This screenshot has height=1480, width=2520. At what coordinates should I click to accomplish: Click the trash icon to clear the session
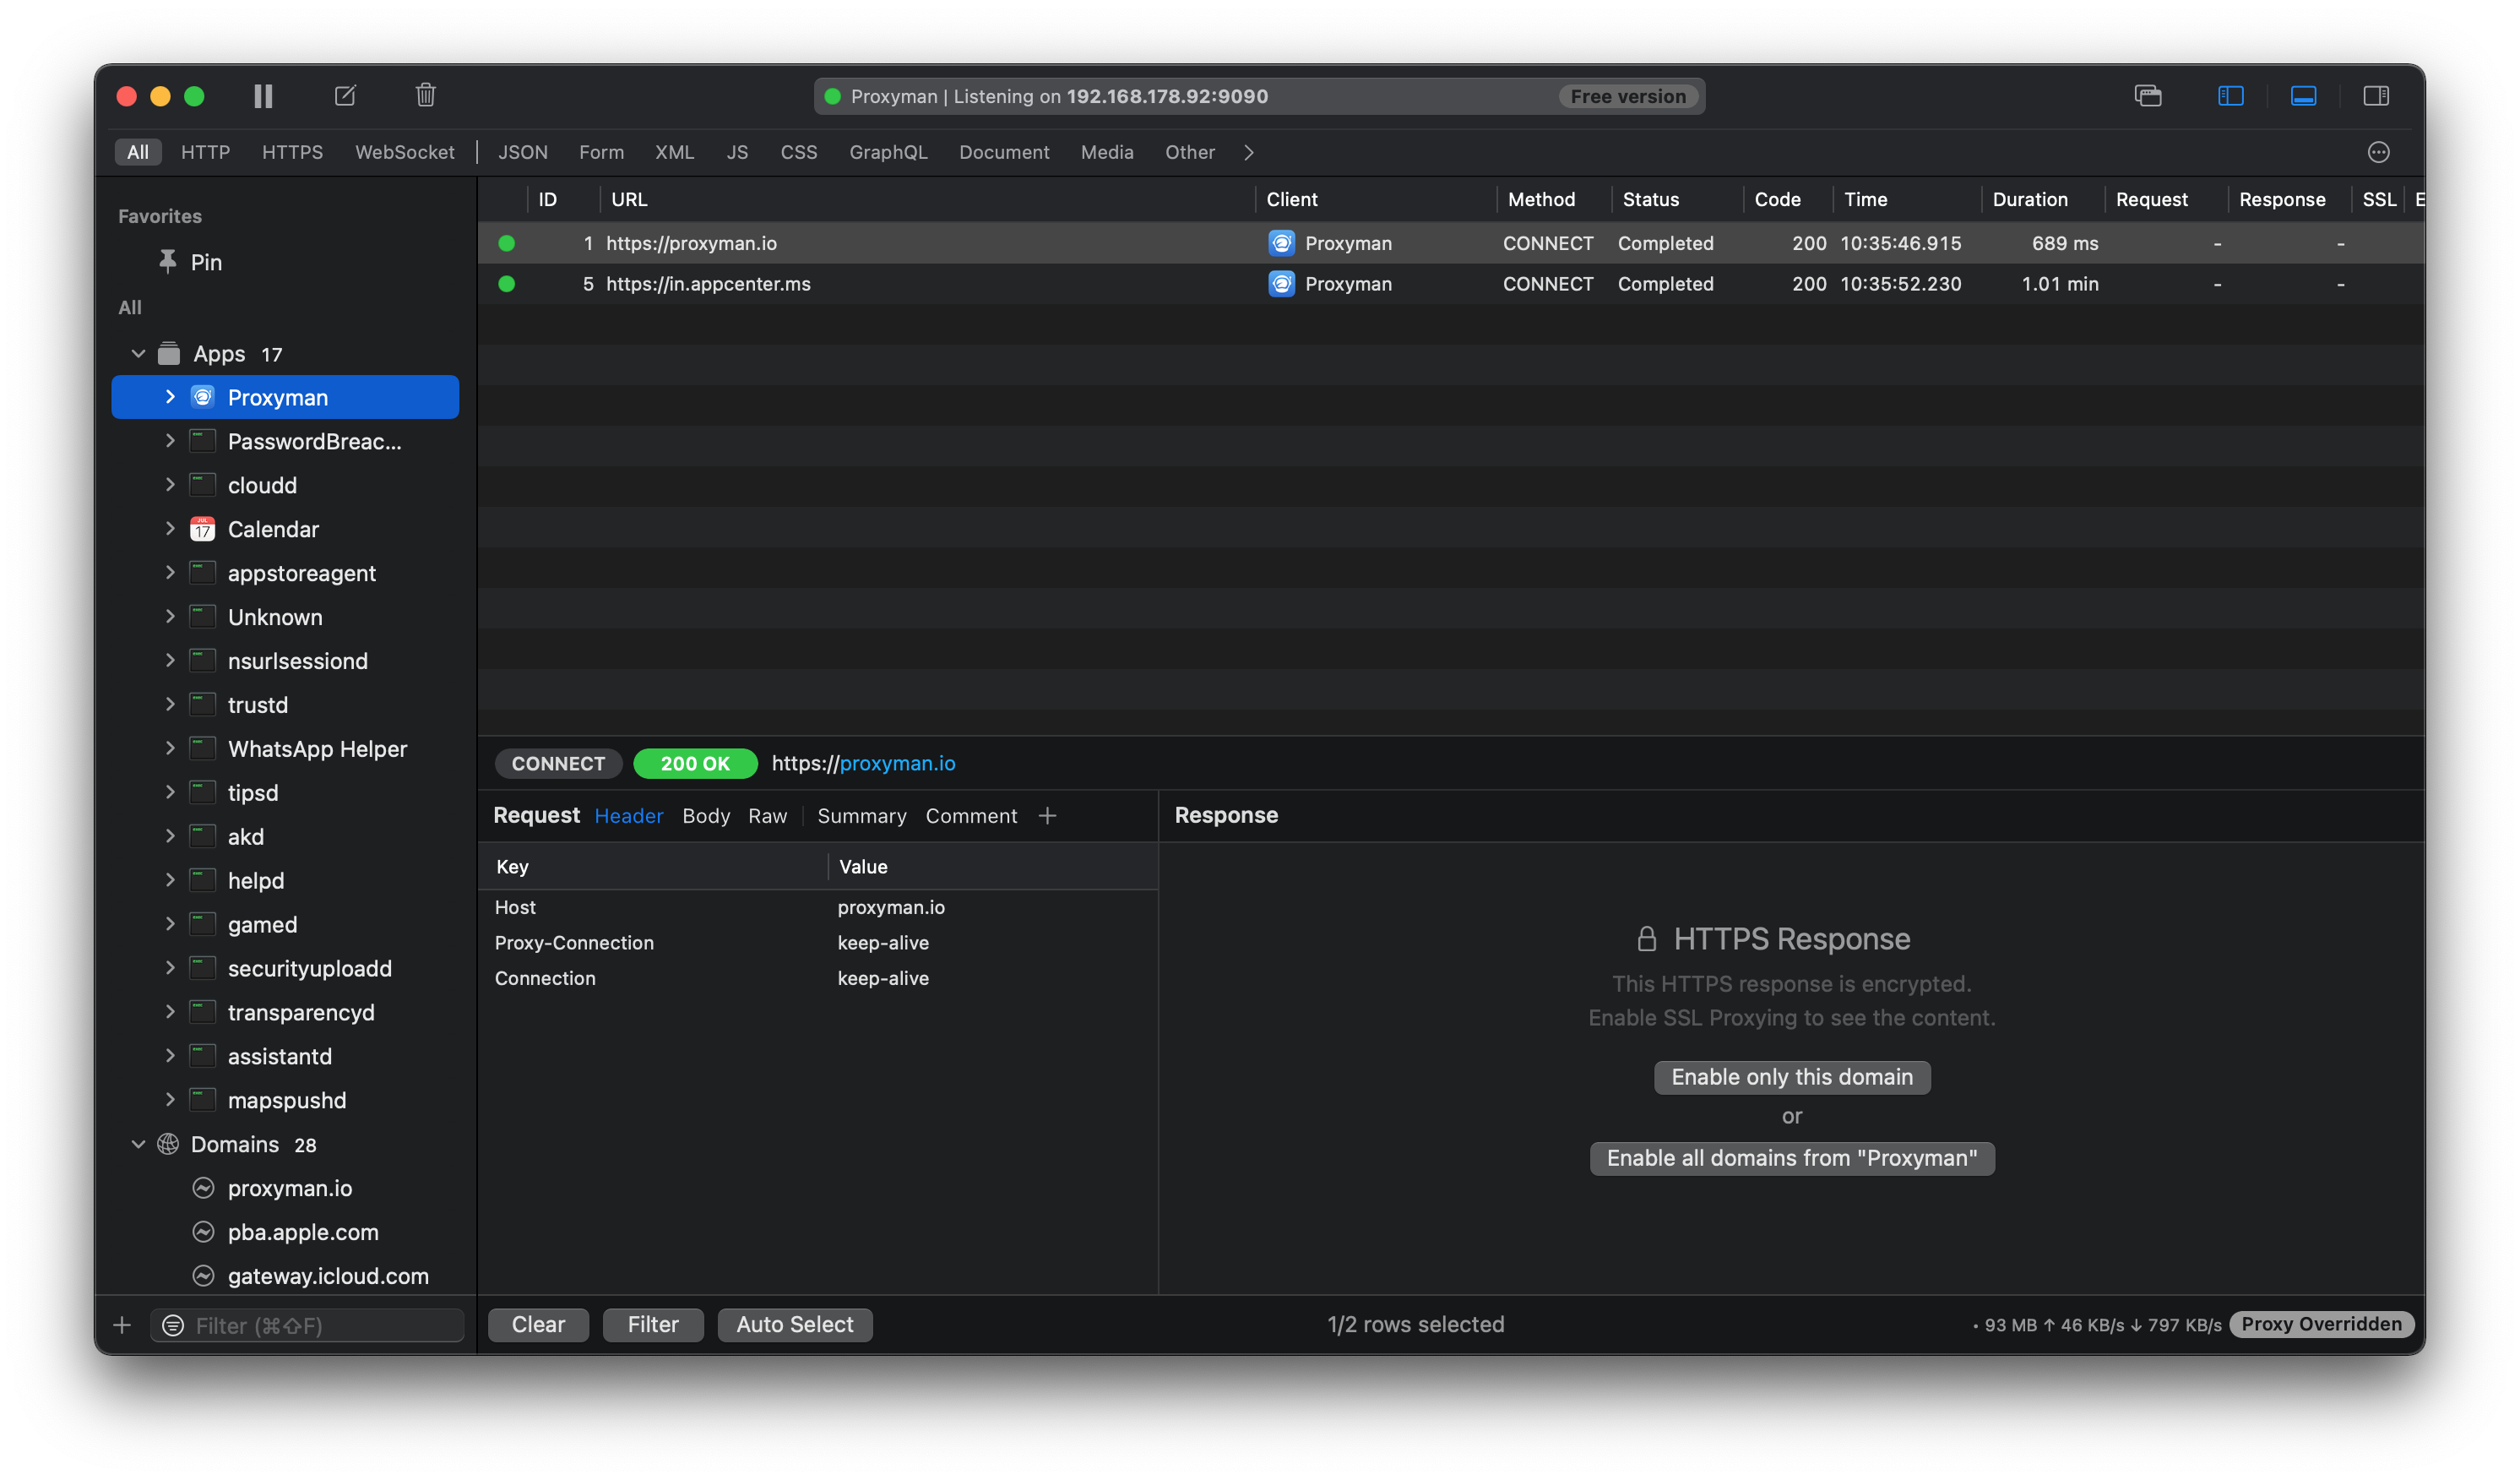tap(425, 95)
